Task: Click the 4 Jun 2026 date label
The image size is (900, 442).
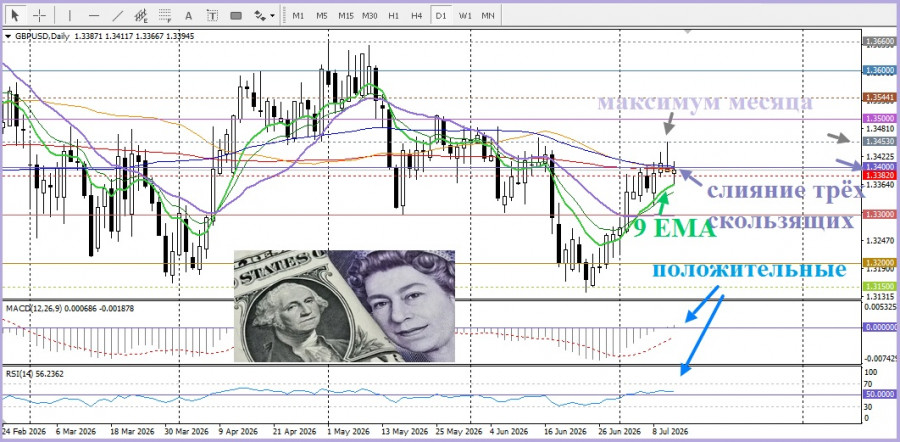Action: [x=509, y=431]
